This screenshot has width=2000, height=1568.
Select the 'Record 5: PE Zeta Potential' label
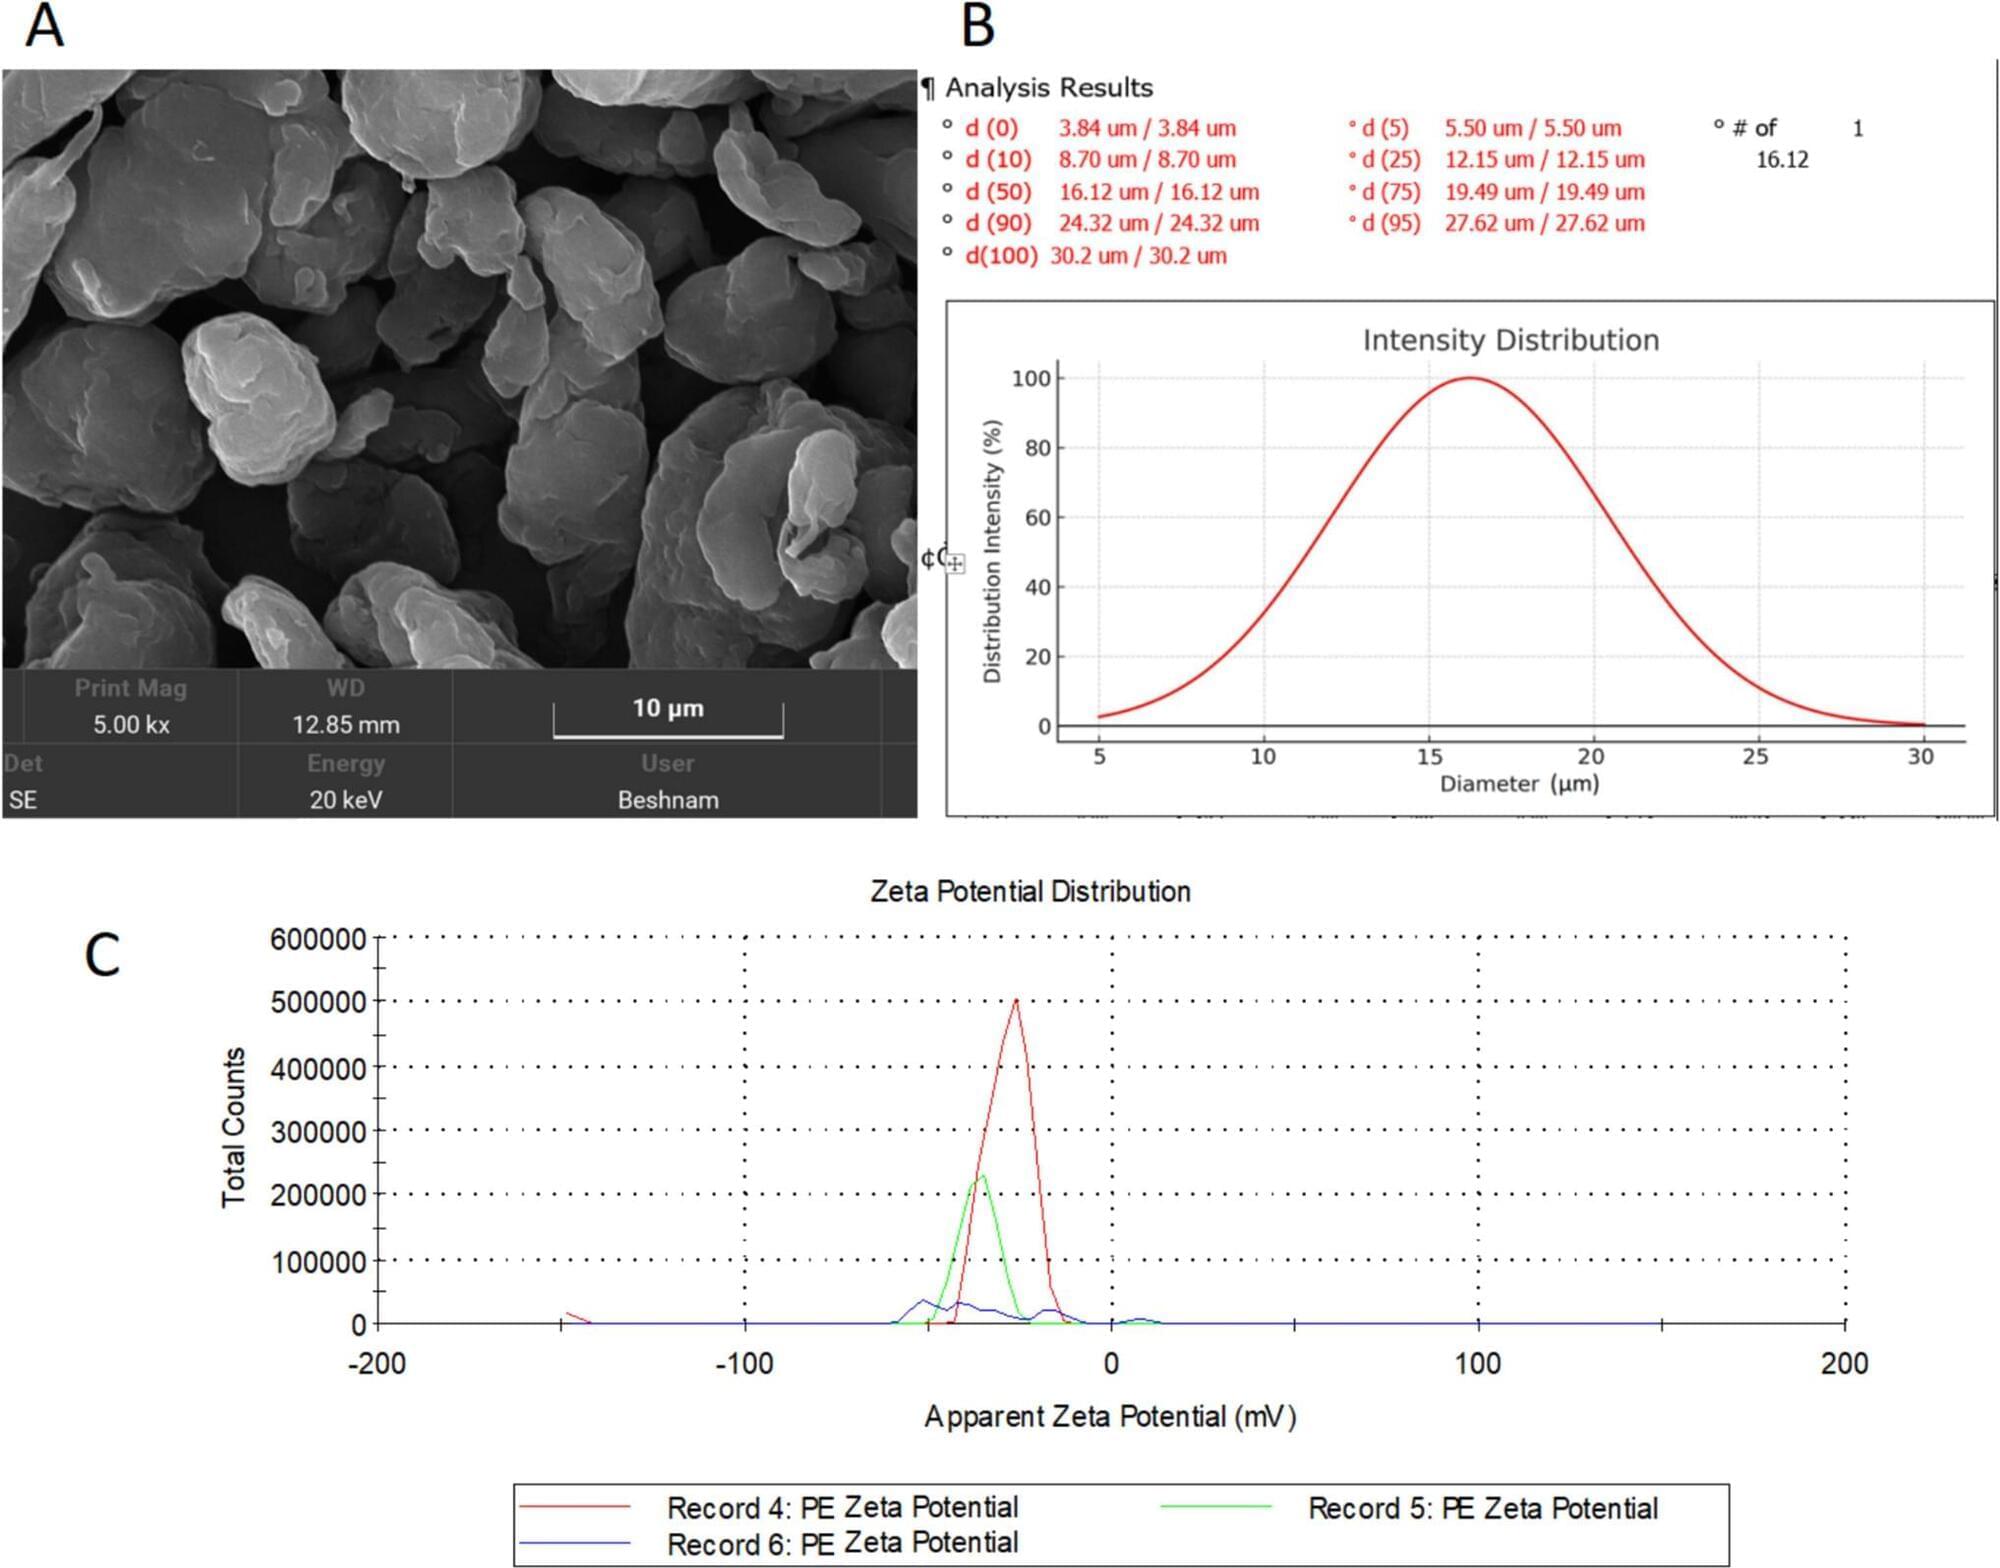1483,1508
